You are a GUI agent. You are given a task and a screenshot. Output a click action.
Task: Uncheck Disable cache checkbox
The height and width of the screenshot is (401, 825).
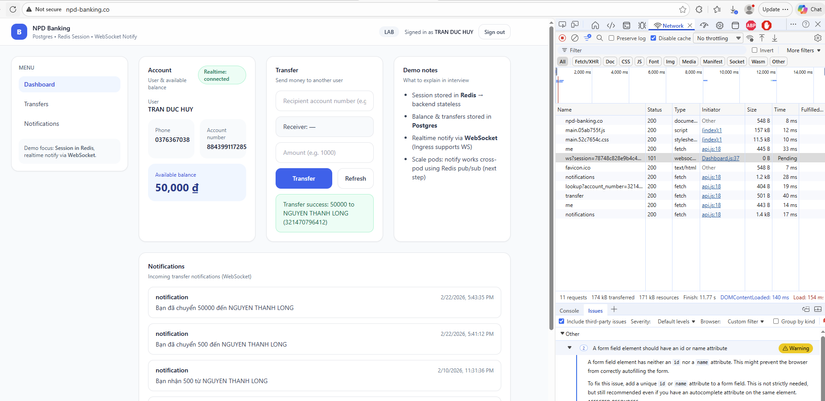653,38
